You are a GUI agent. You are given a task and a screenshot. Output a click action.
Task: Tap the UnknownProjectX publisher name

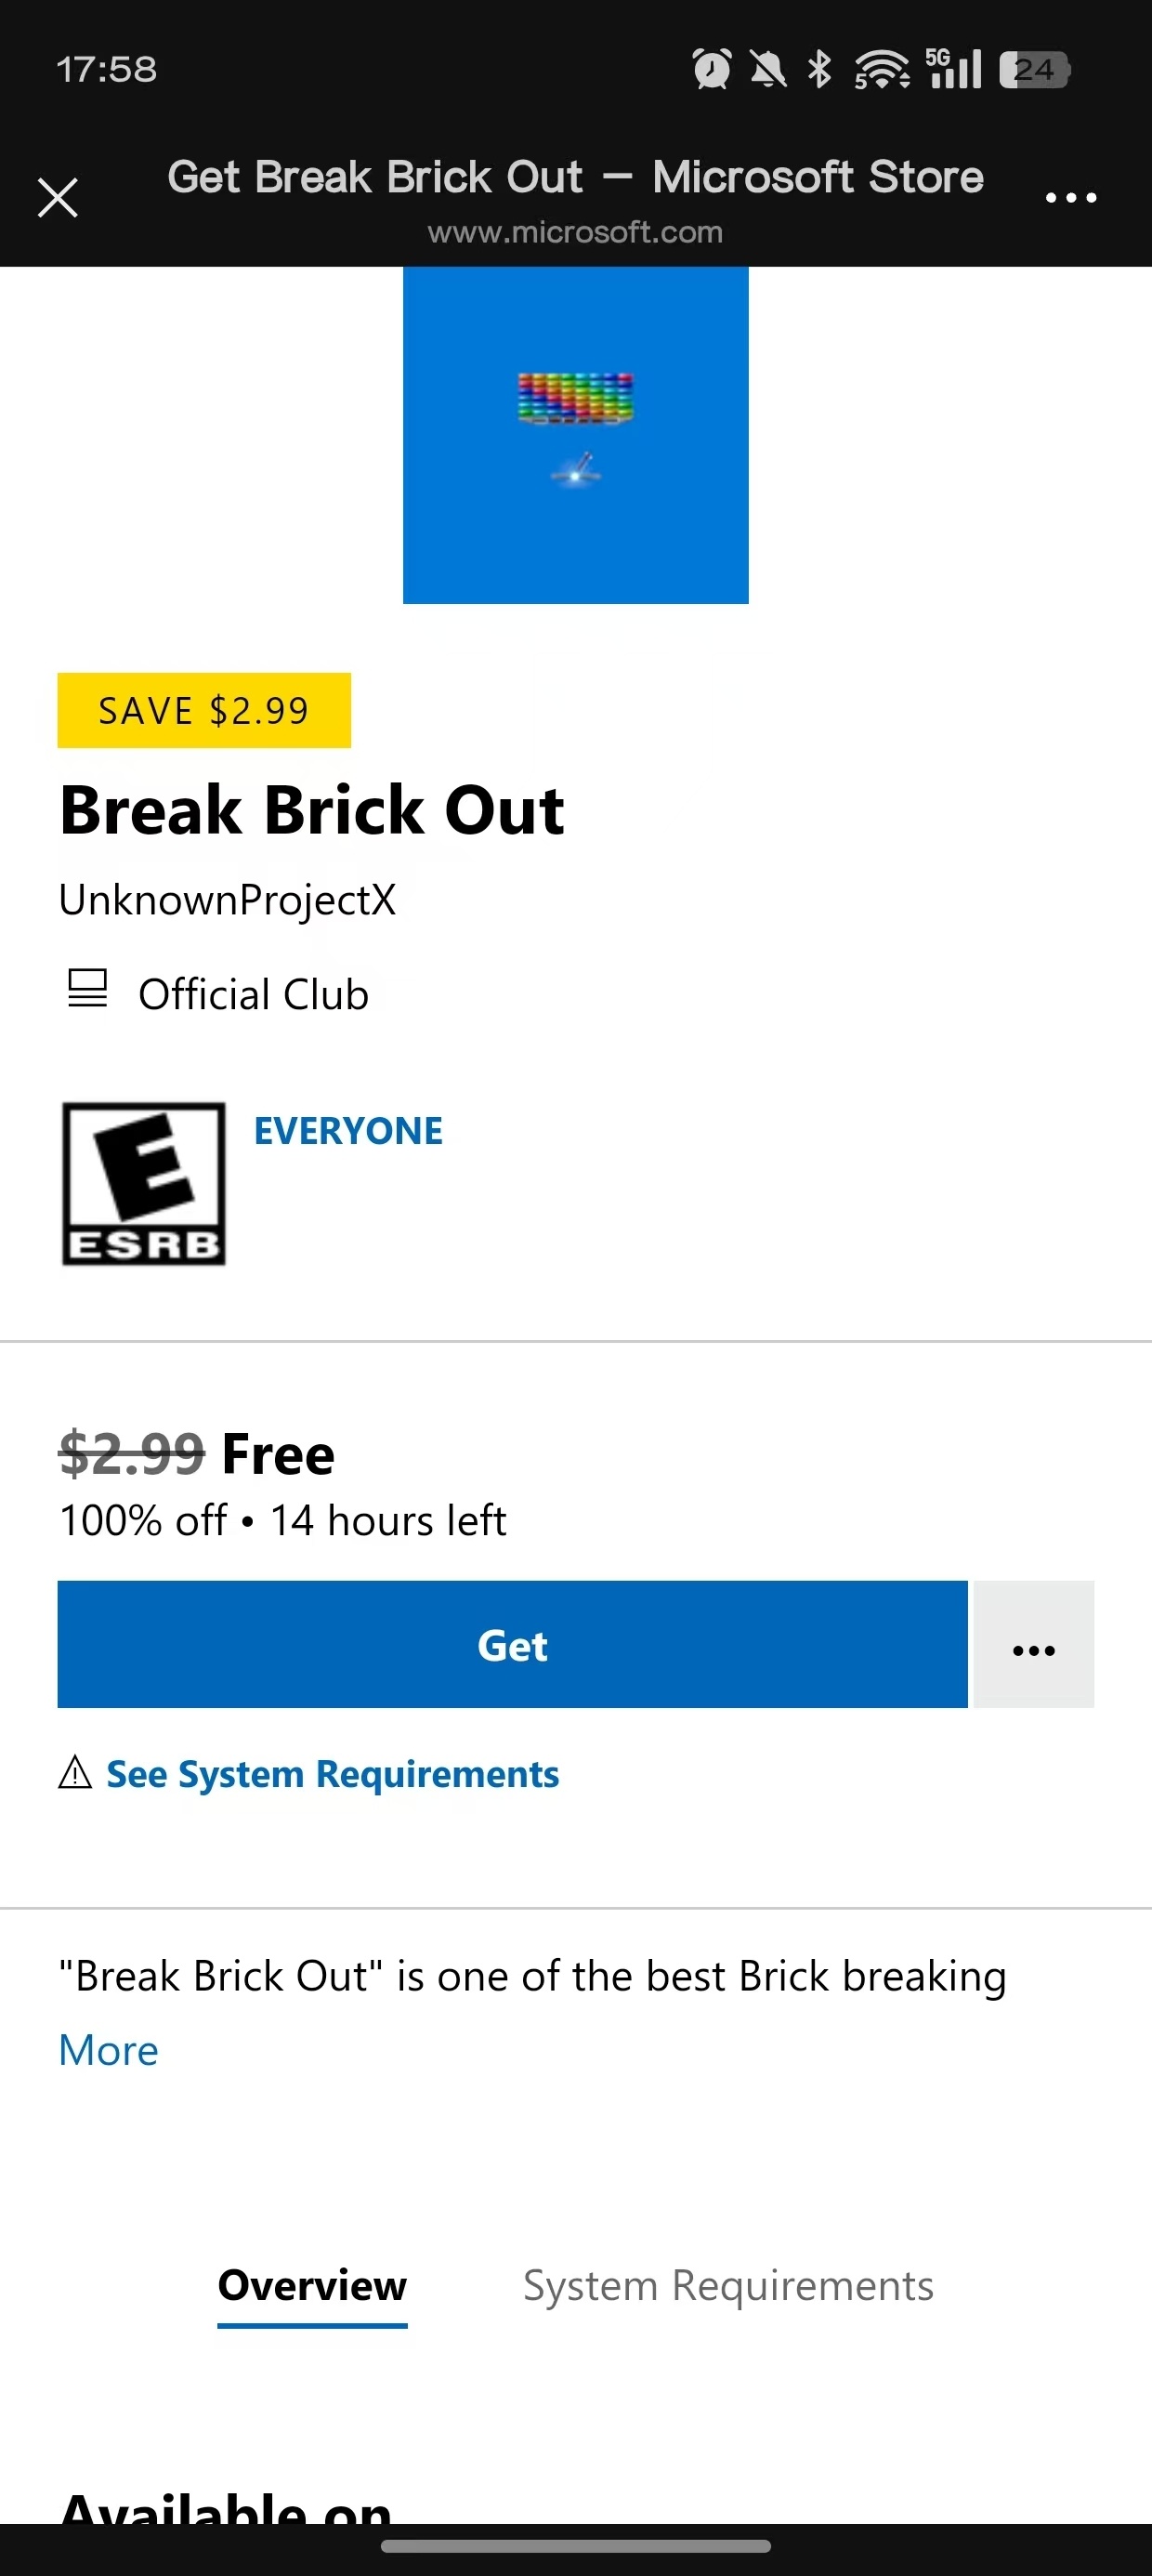point(228,900)
